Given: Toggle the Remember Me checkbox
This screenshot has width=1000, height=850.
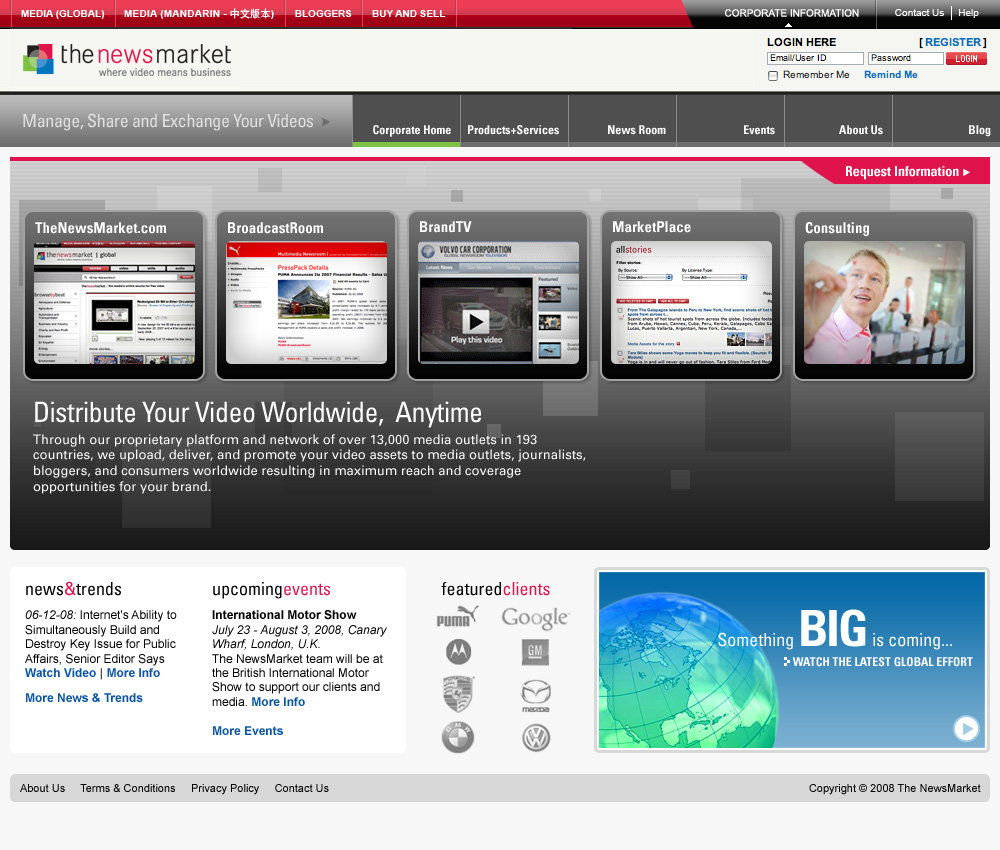Looking at the screenshot, I should (x=773, y=76).
